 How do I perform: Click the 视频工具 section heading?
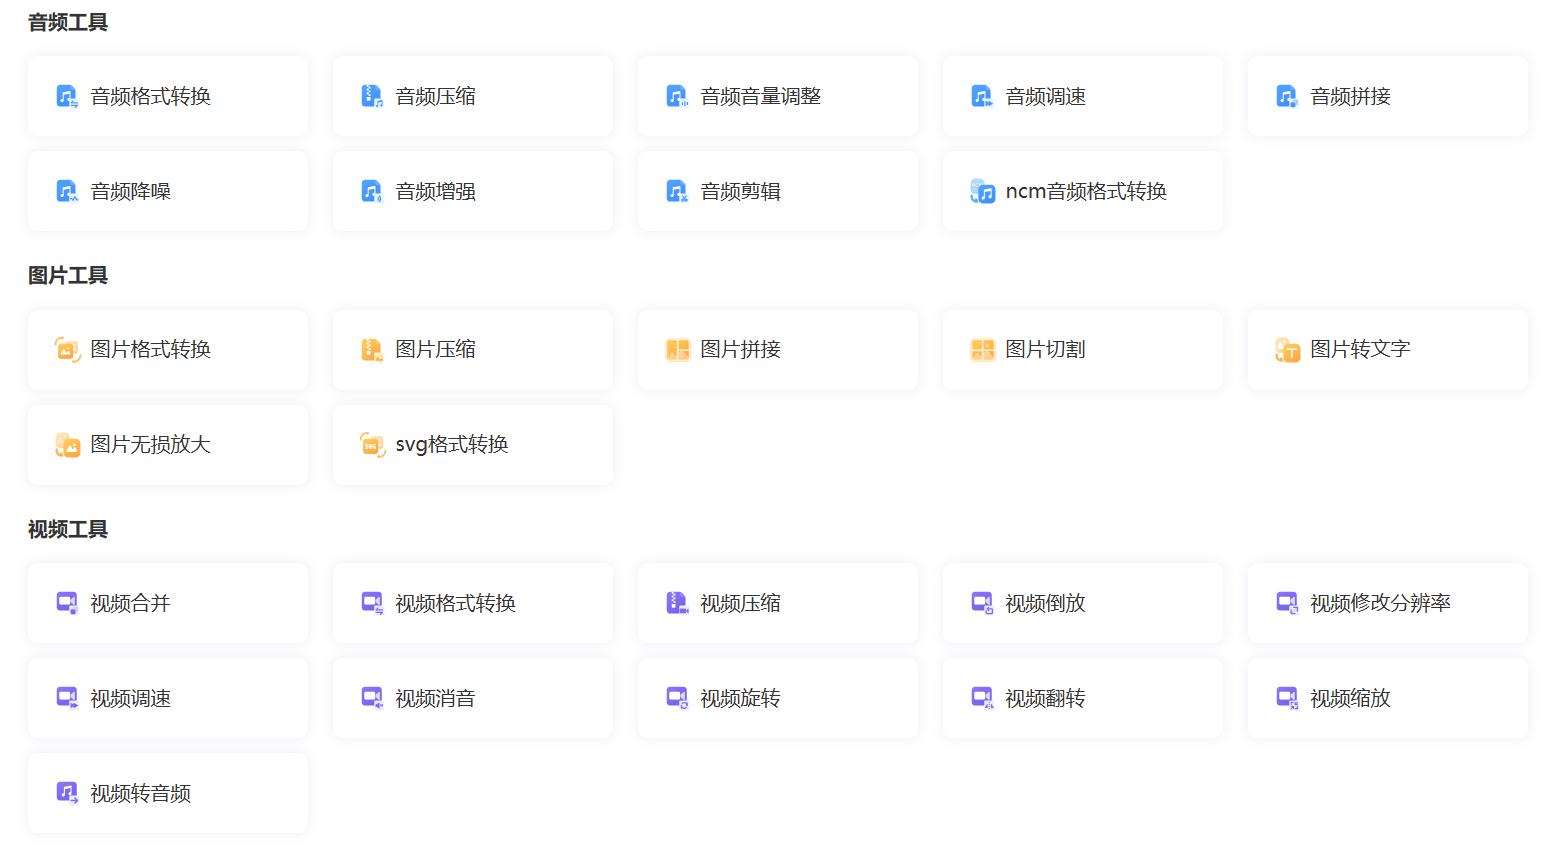click(68, 529)
